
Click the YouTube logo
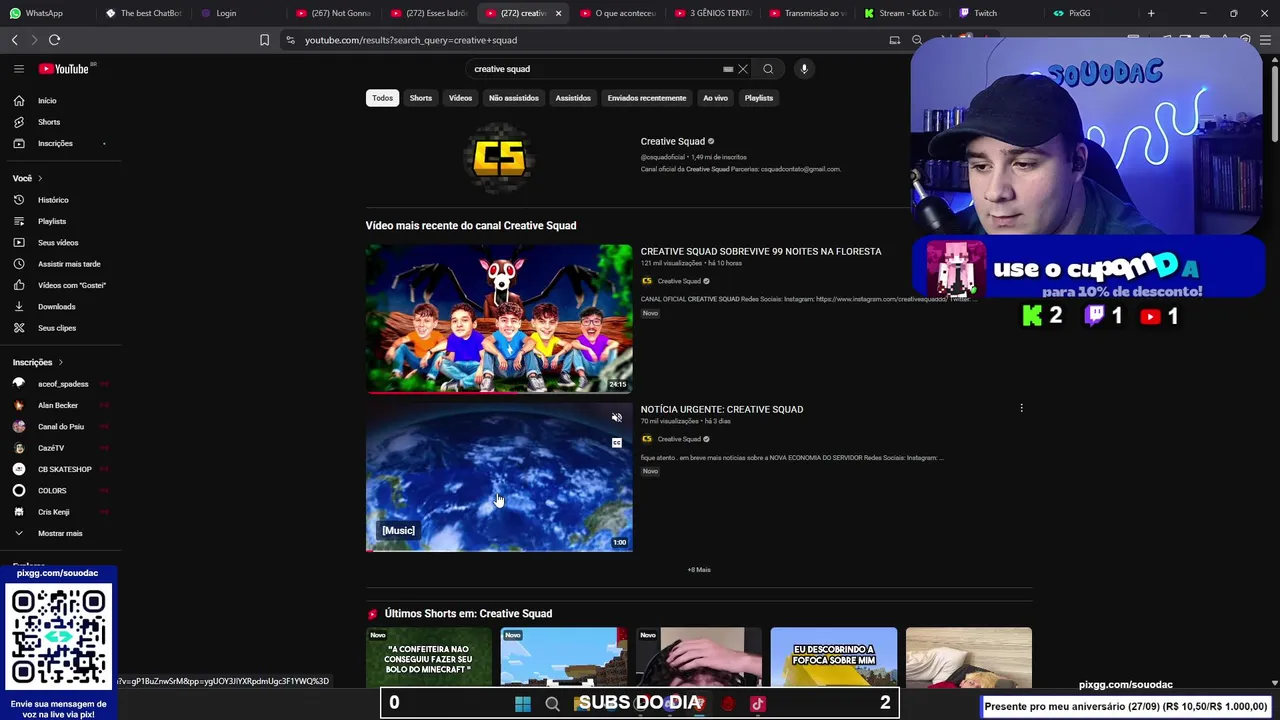click(x=64, y=69)
